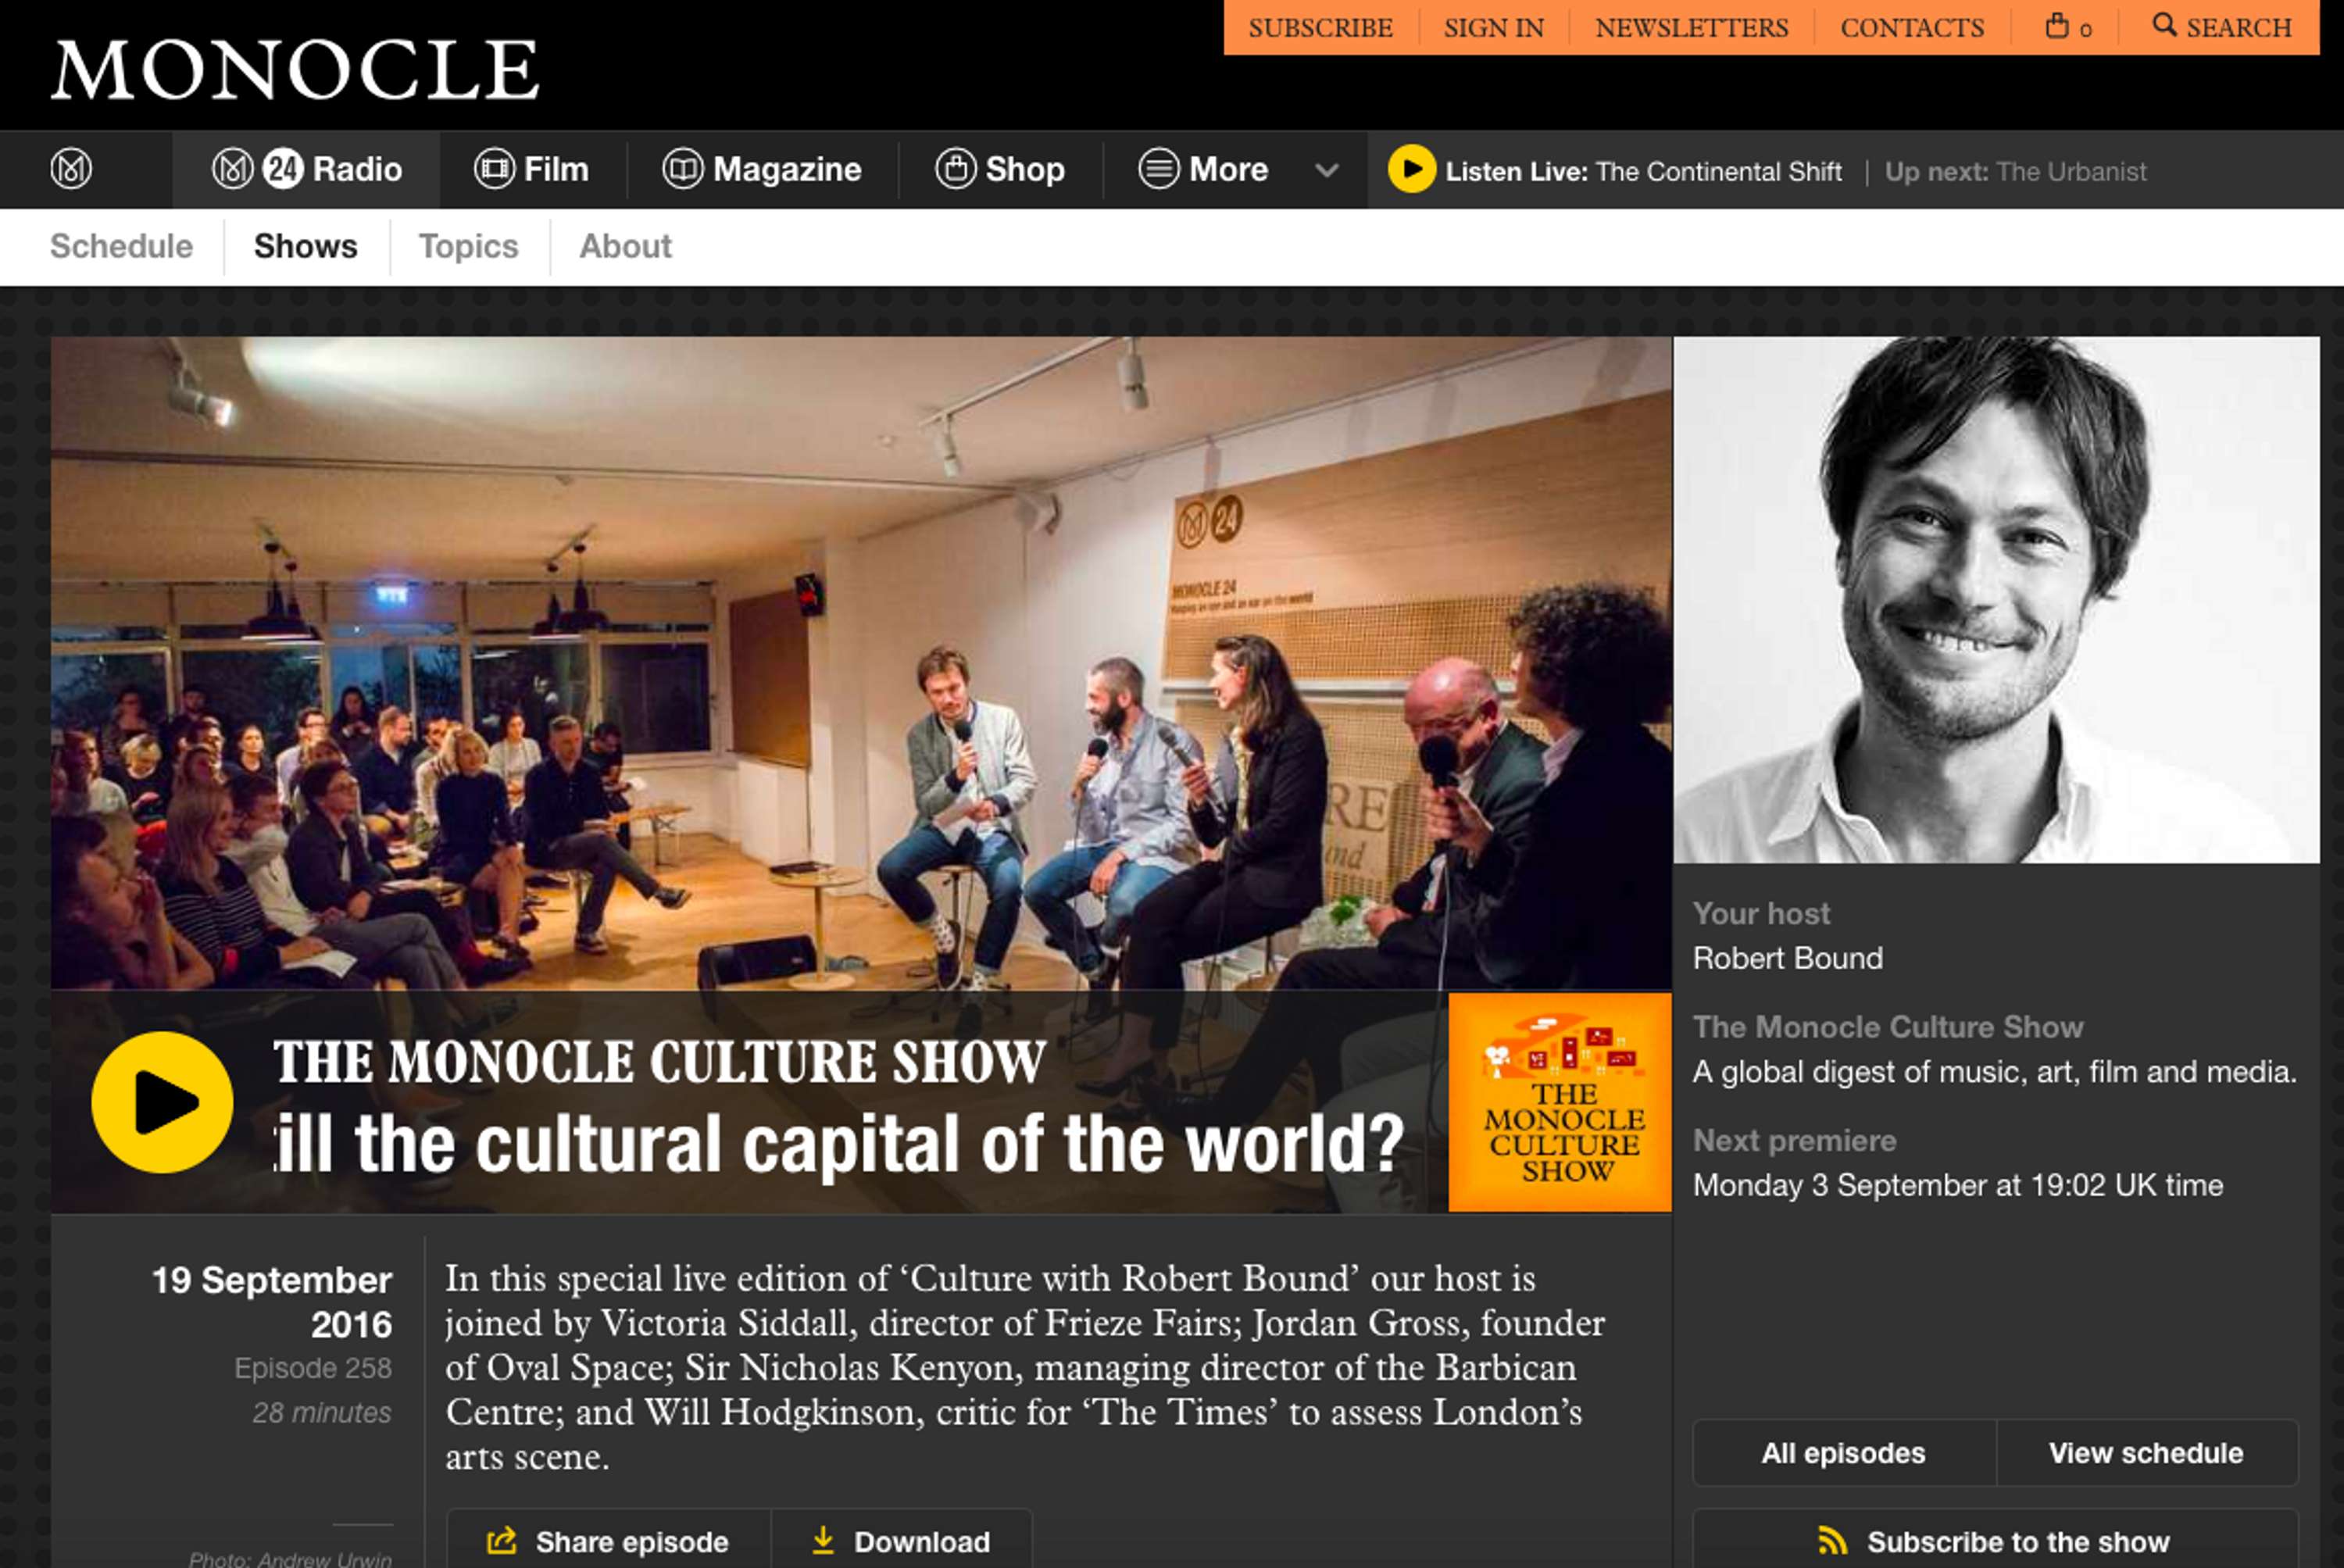Viewport: 2344px width, 1568px height.
Task: Click the Monocle logo at top left
Action: [295, 70]
